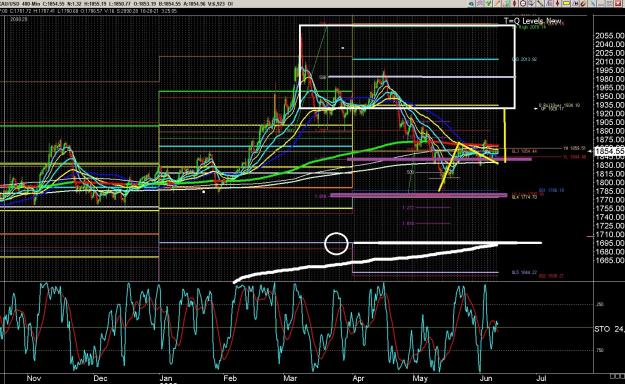Click the magnet snap toolbar icon
Screen dimensions: 625x384
pos(582,4)
